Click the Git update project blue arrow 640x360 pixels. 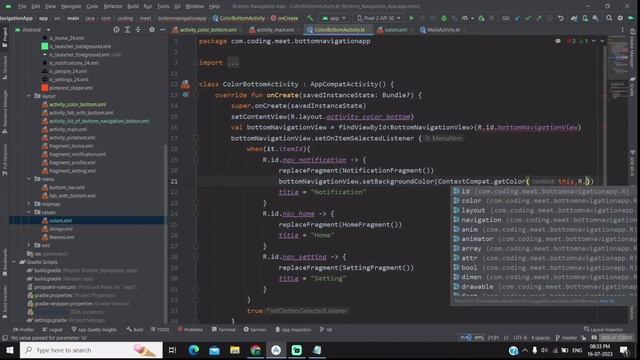pos(518,18)
